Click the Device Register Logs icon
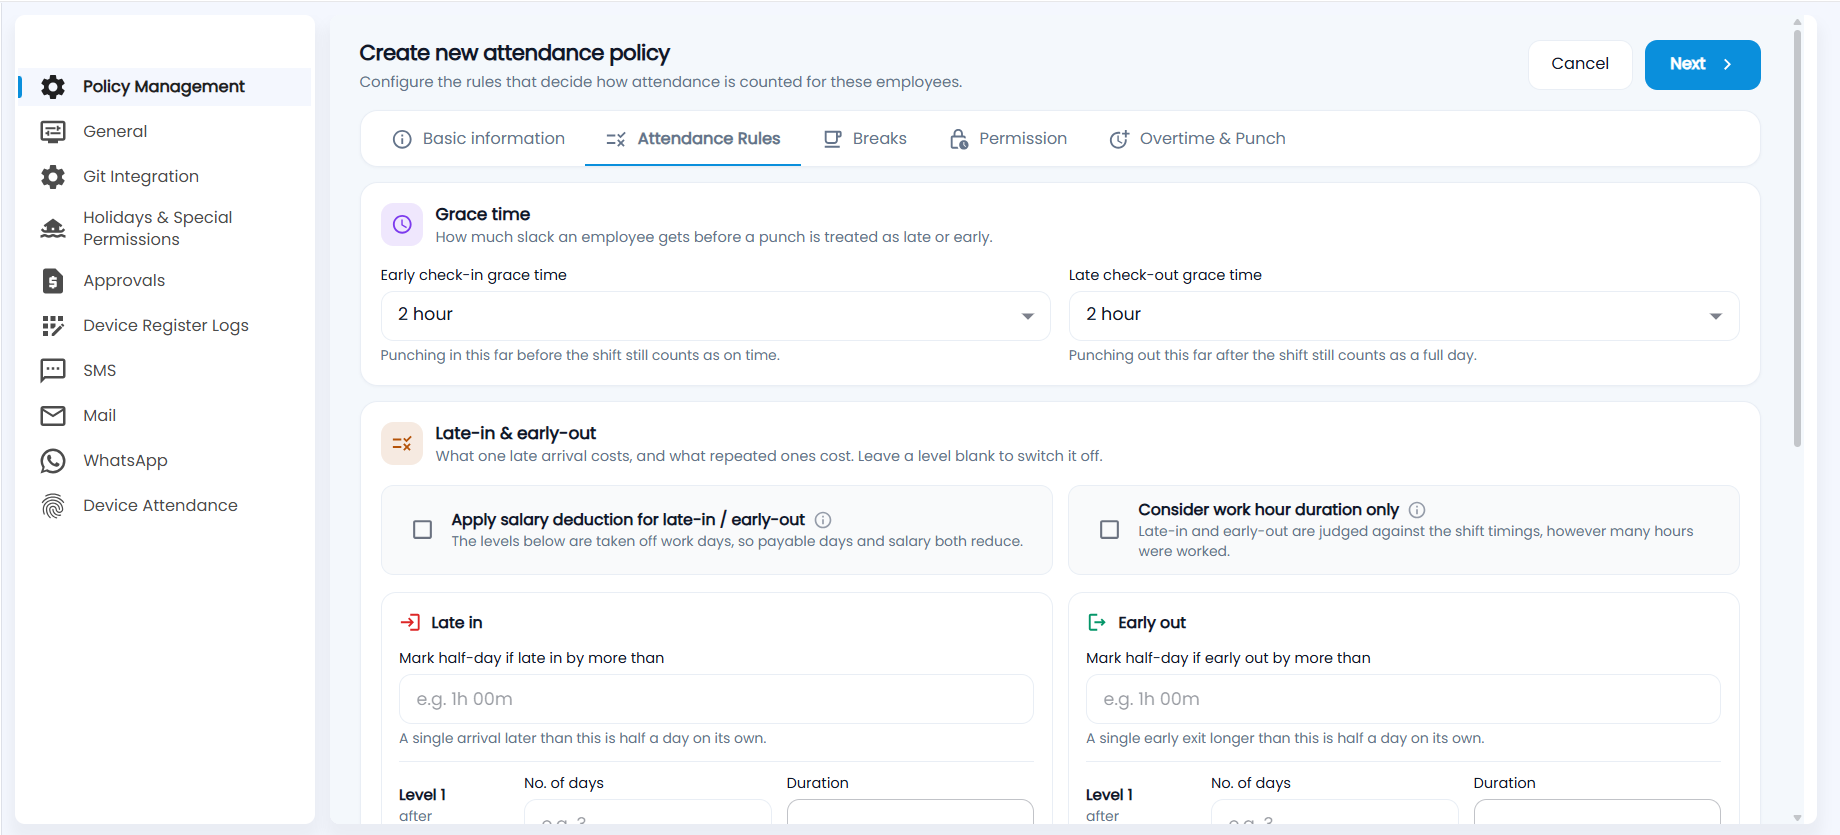 point(53,326)
